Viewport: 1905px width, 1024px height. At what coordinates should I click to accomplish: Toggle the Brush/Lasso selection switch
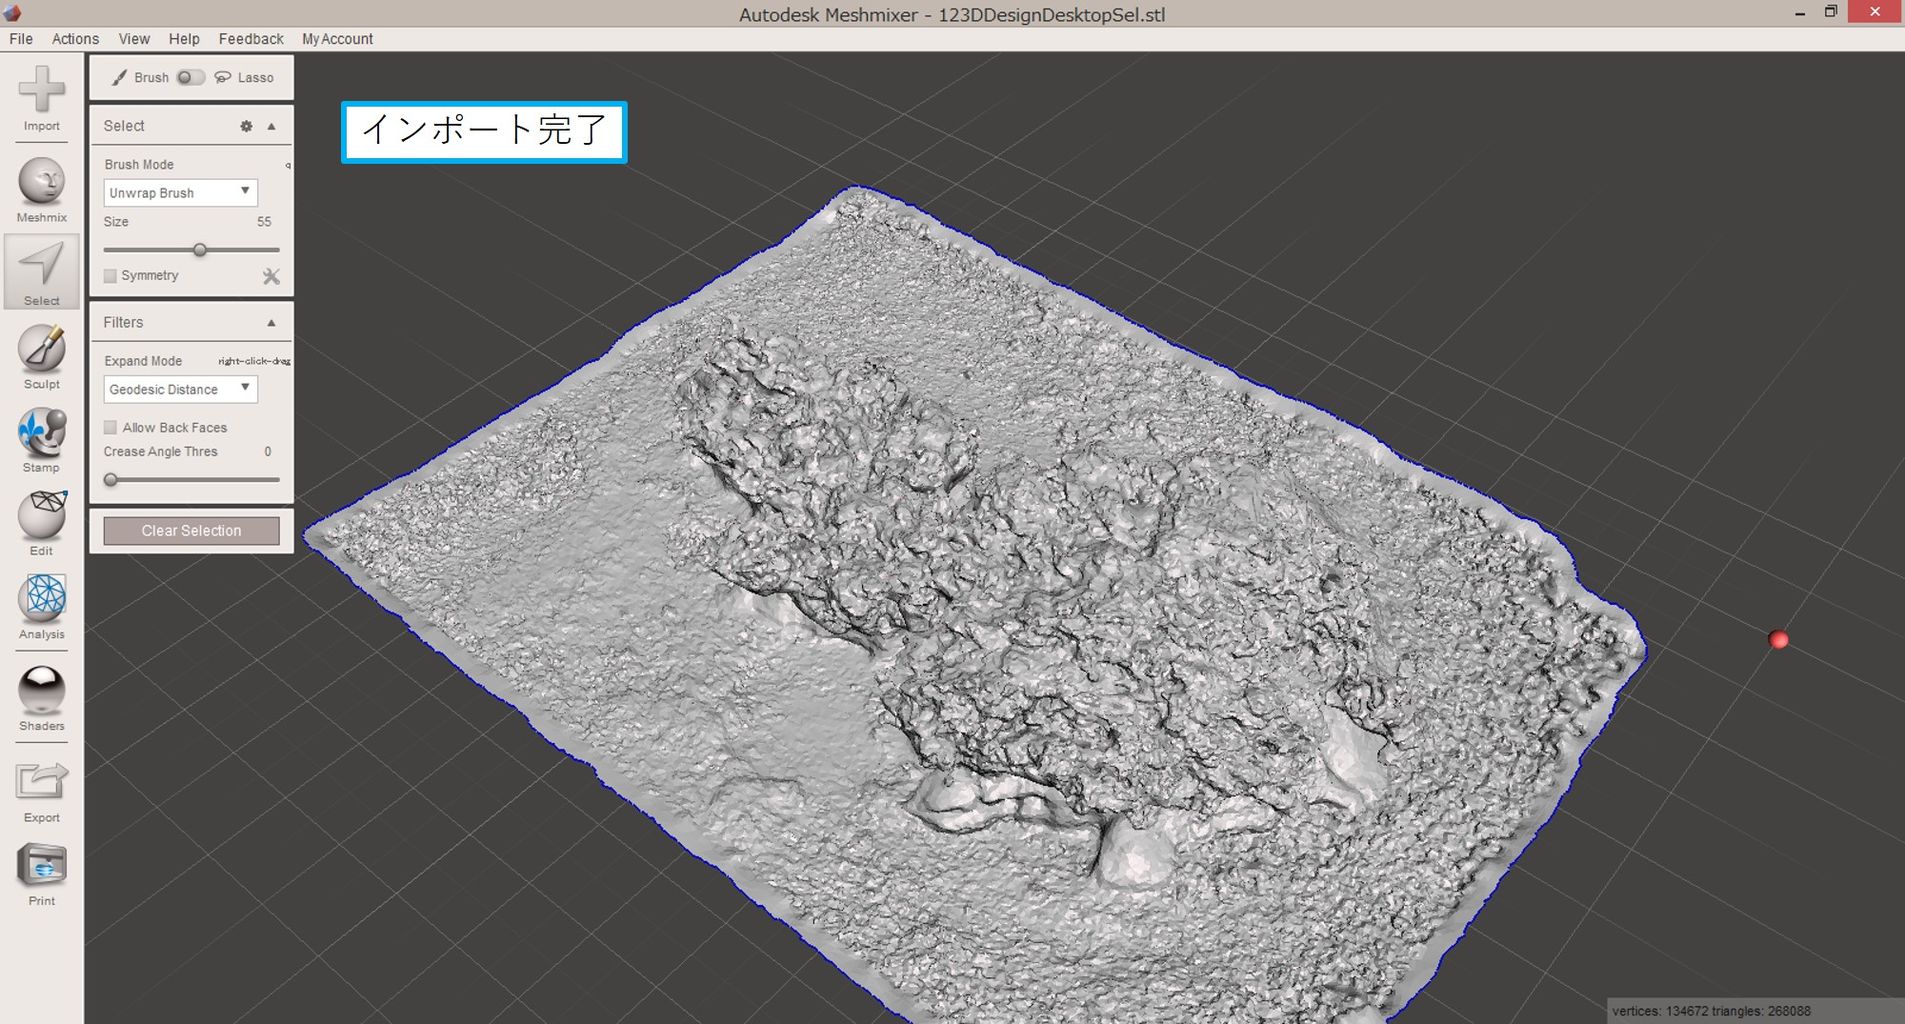[190, 78]
